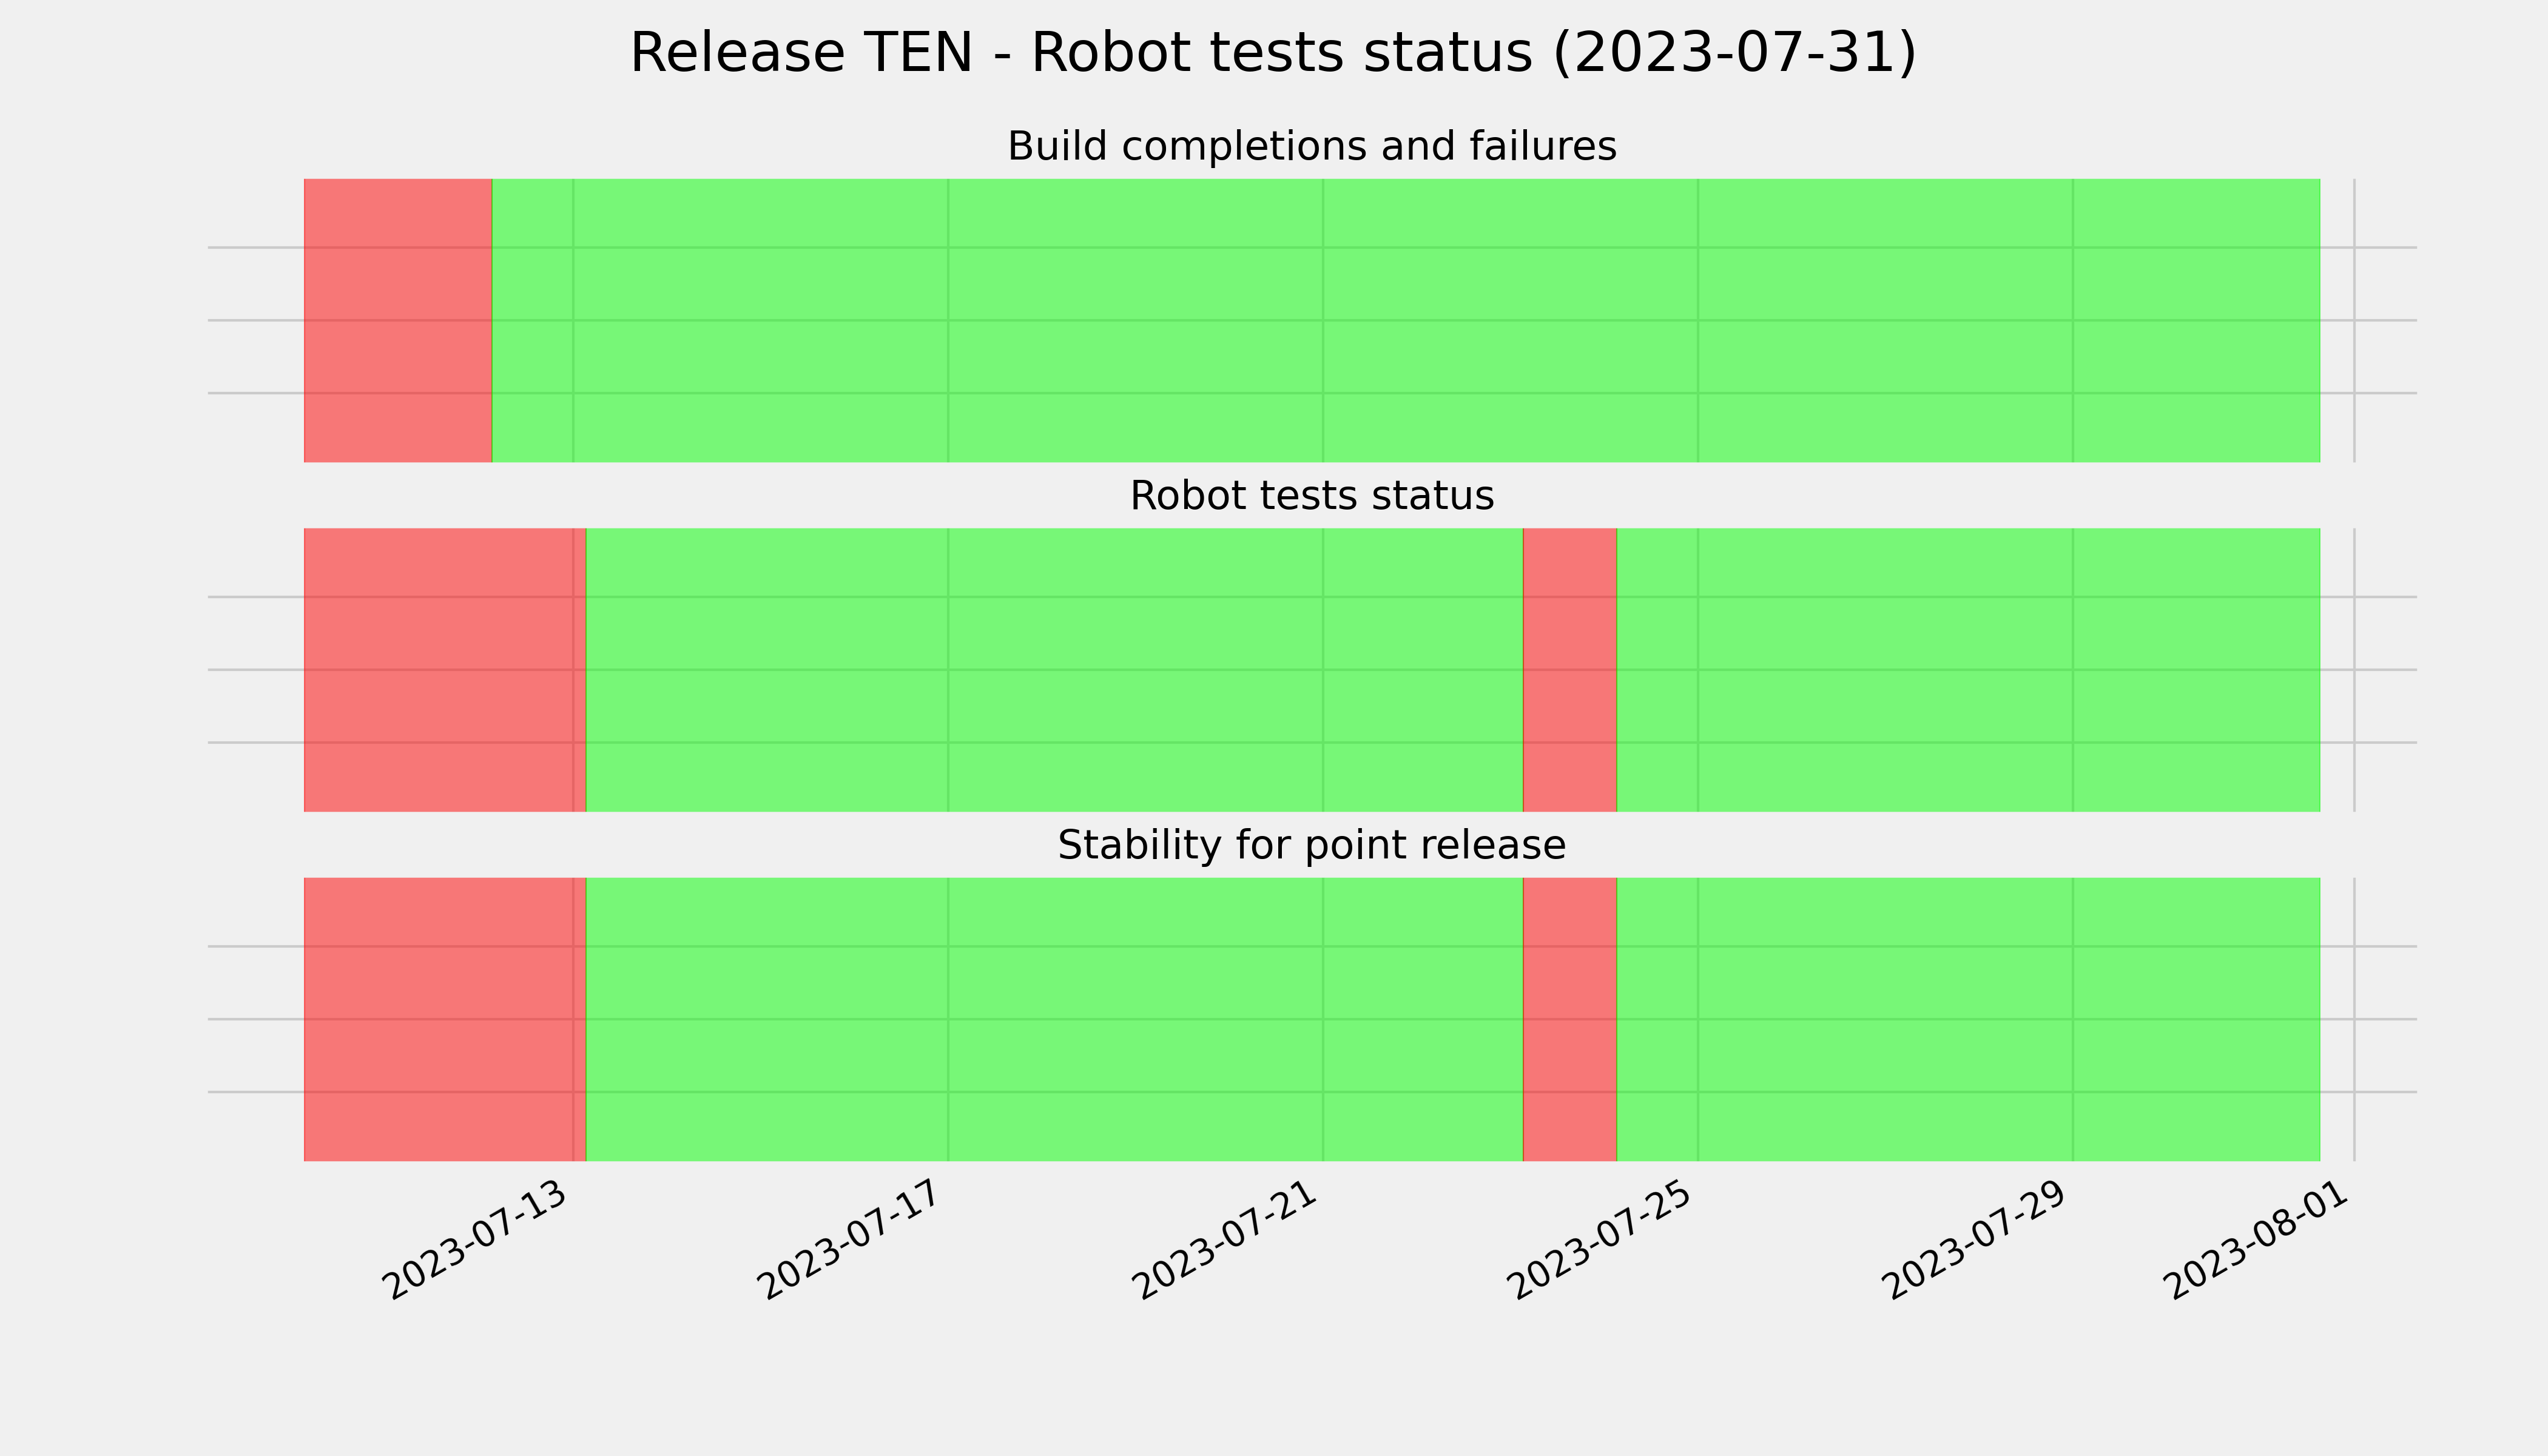This screenshot has width=2548, height=1456.
Task: Click the first red block in Stability chart
Action: [x=445, y=1019]
